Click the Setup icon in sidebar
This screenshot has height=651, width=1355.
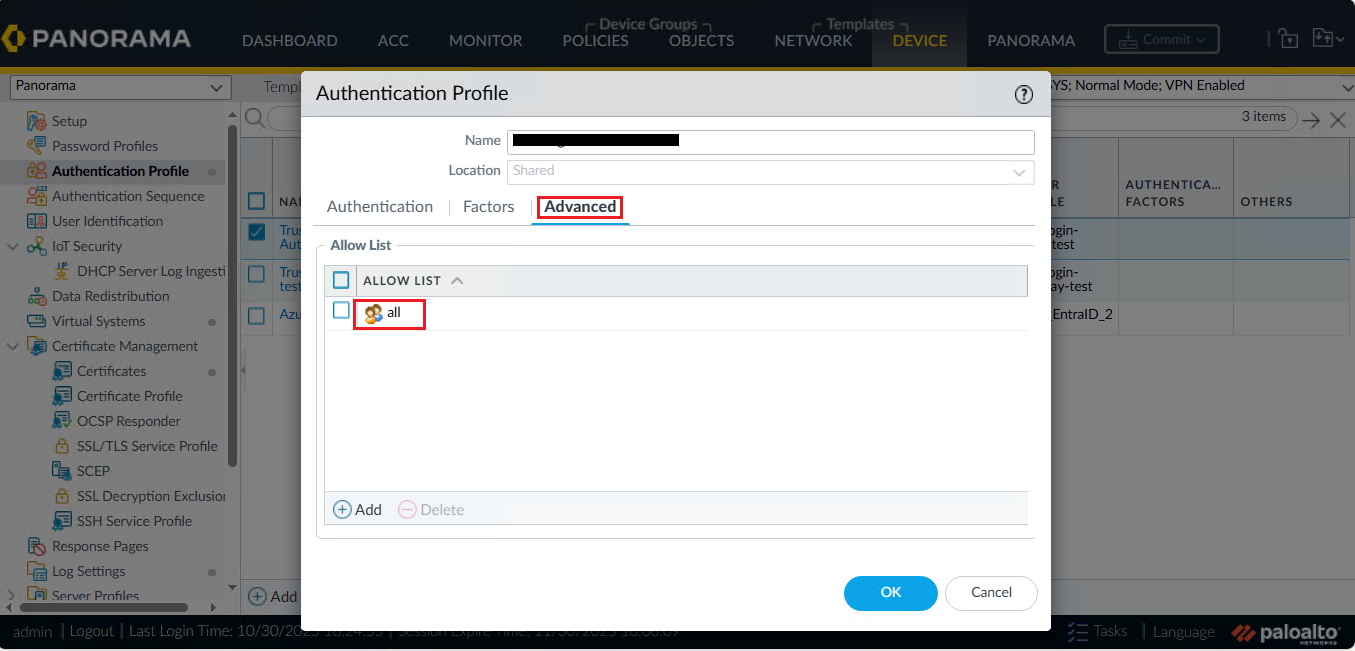(37, 121)
